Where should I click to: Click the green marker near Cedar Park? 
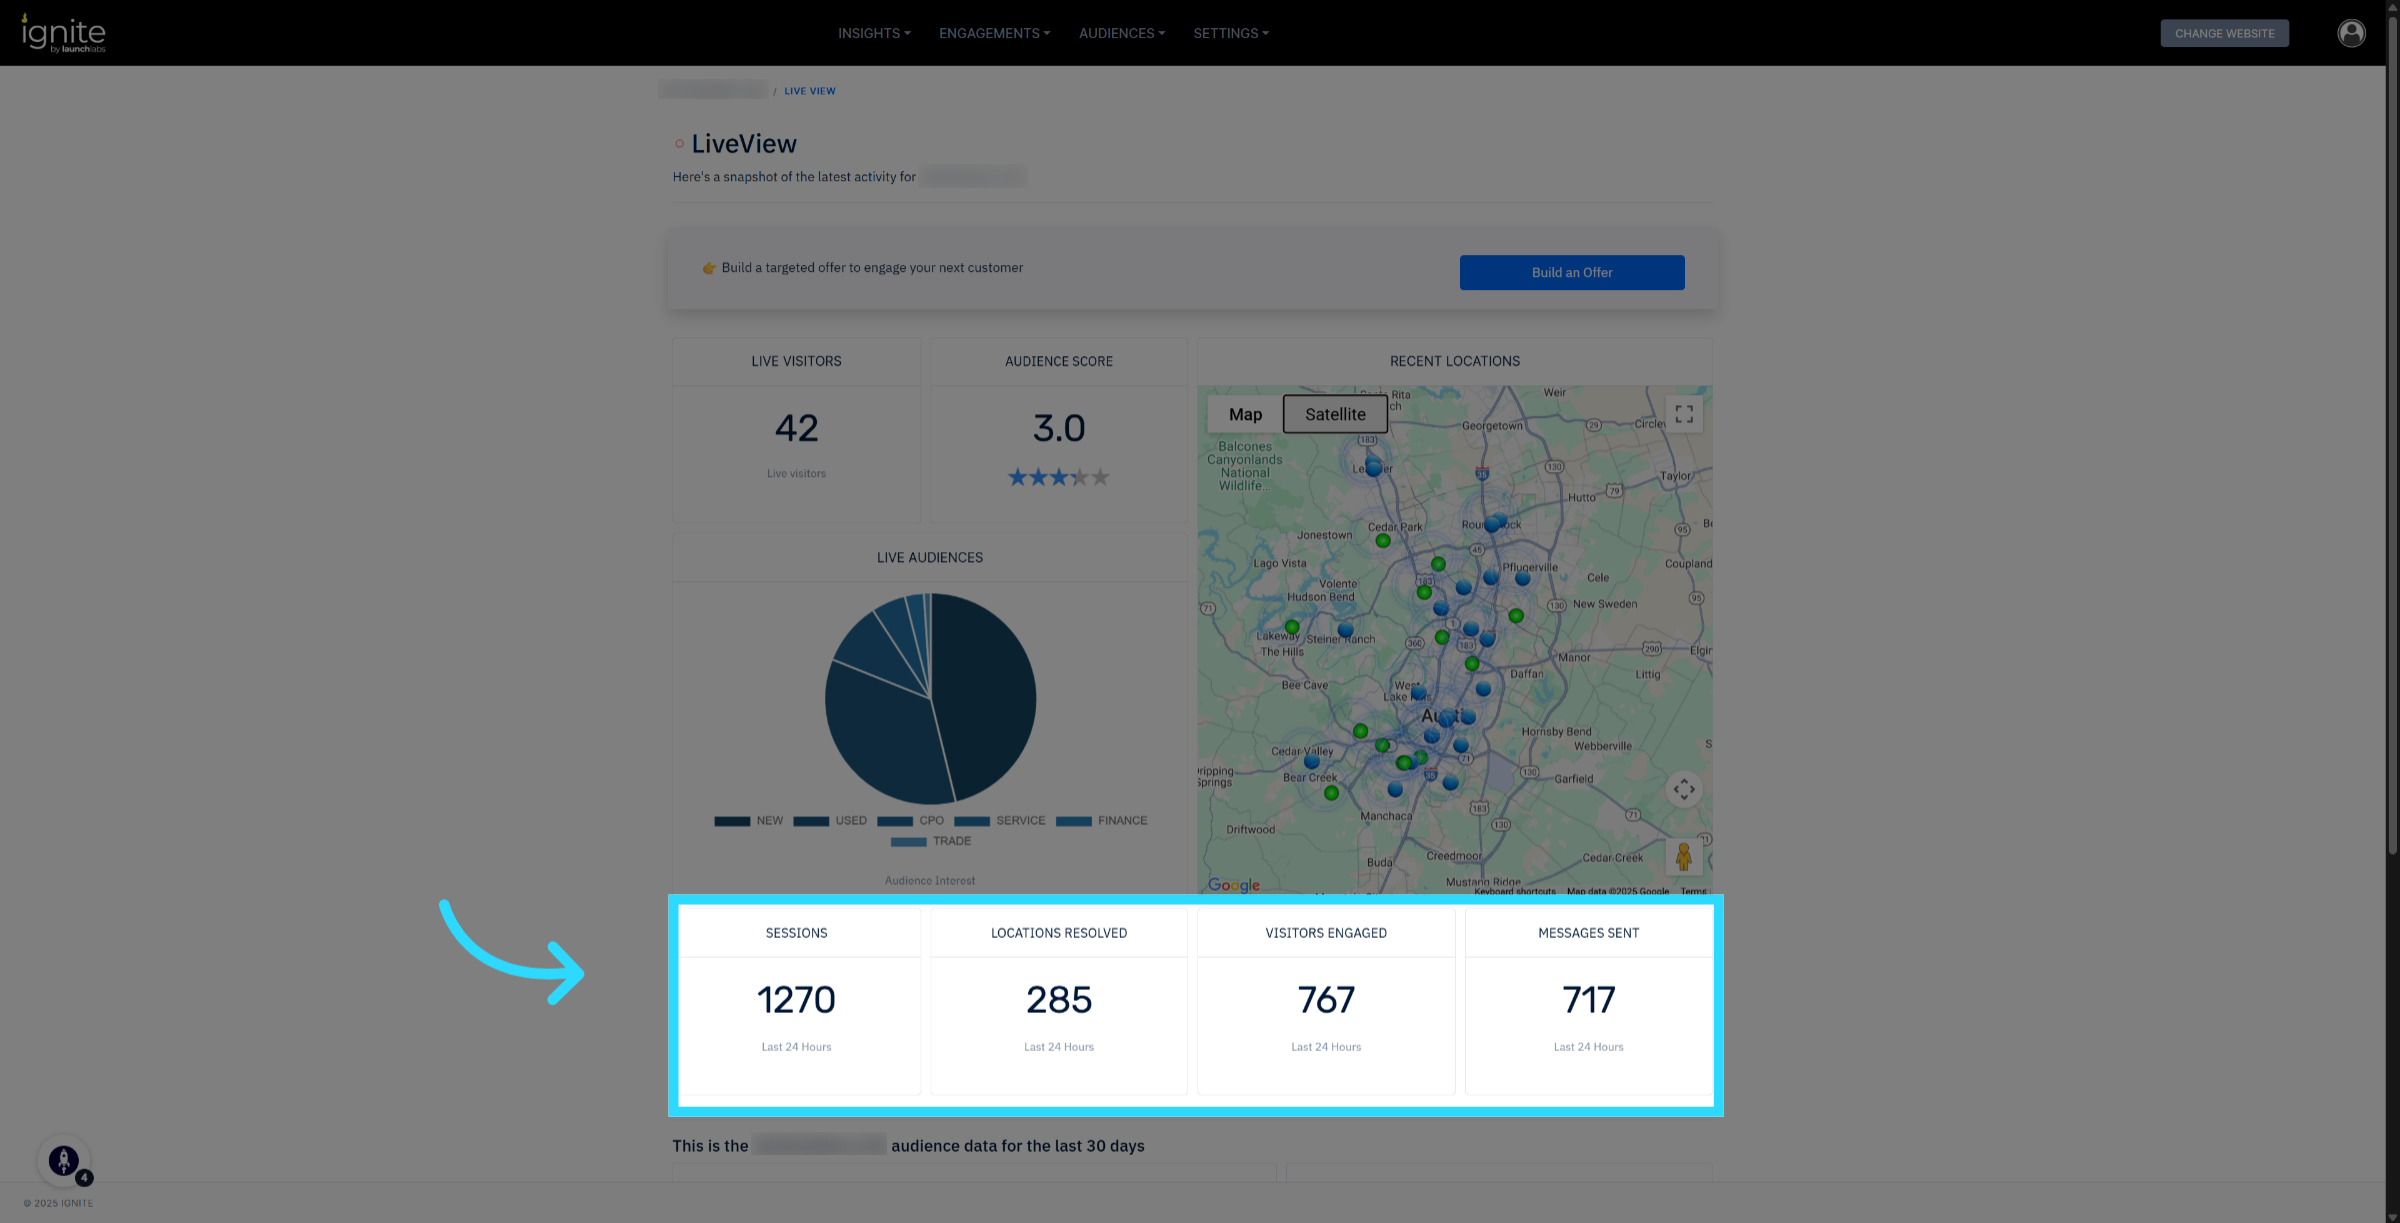1383,541
